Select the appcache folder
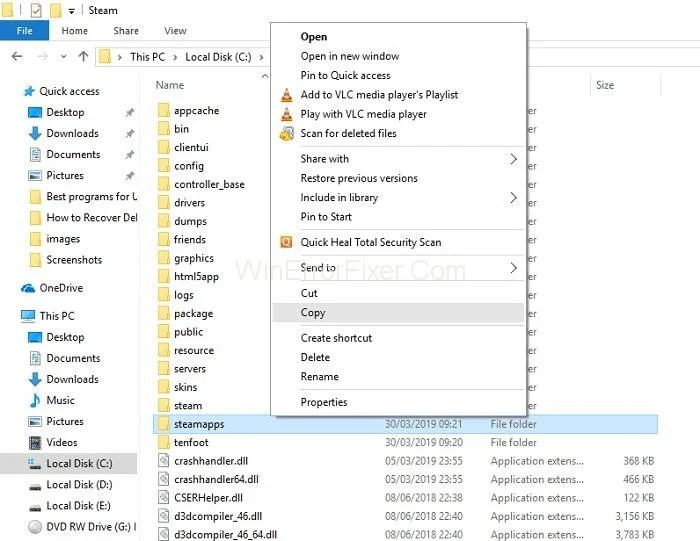The height and width of the screenshot is (541, 700). (x=196, y=111)
